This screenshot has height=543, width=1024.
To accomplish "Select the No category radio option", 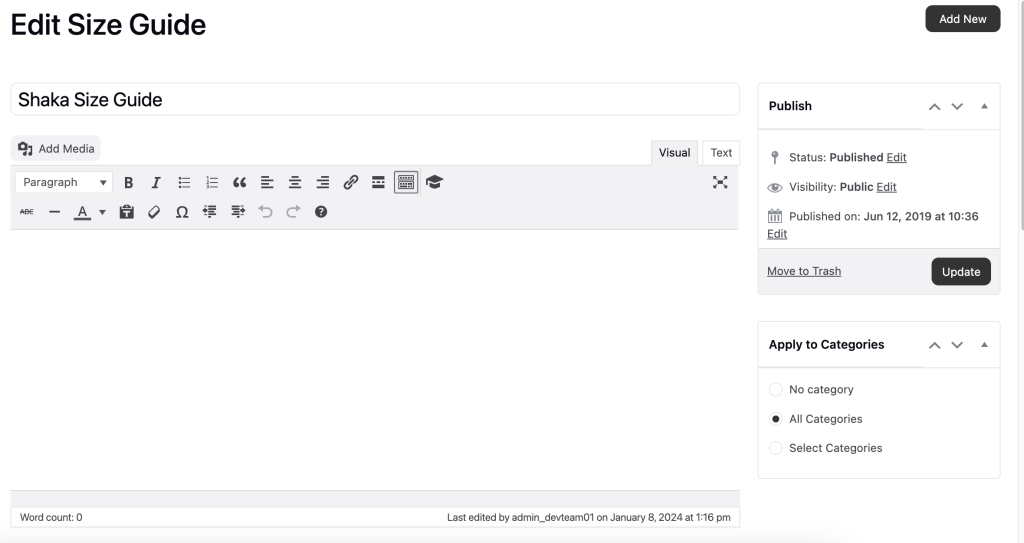I will (776, 390).
